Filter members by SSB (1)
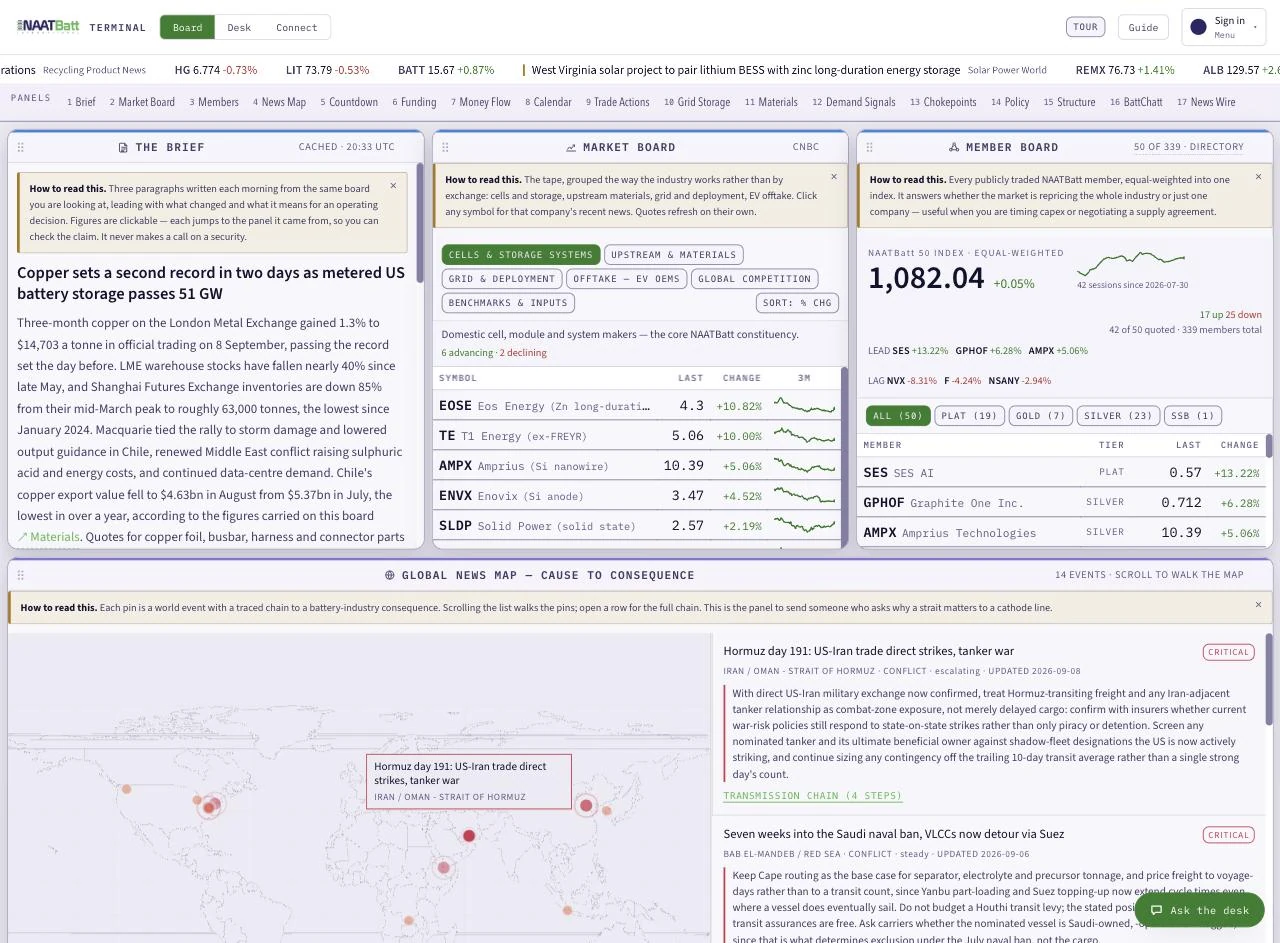Screen dimensions: 1280x943 pos(1193,416)
